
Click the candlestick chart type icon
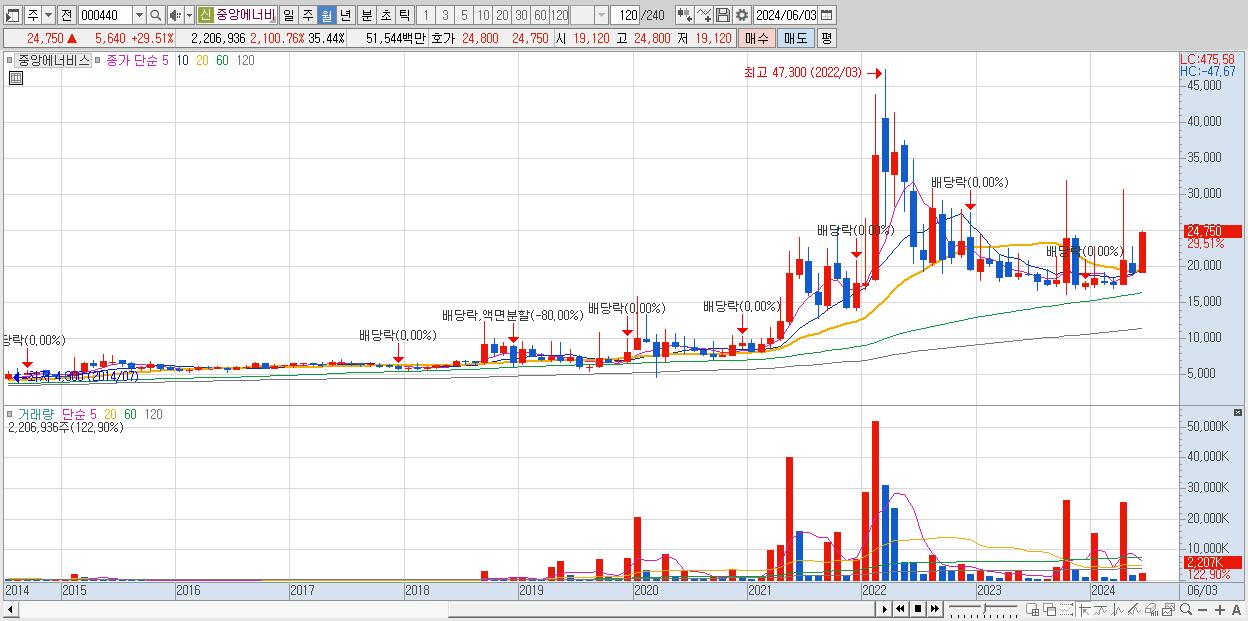685,15
